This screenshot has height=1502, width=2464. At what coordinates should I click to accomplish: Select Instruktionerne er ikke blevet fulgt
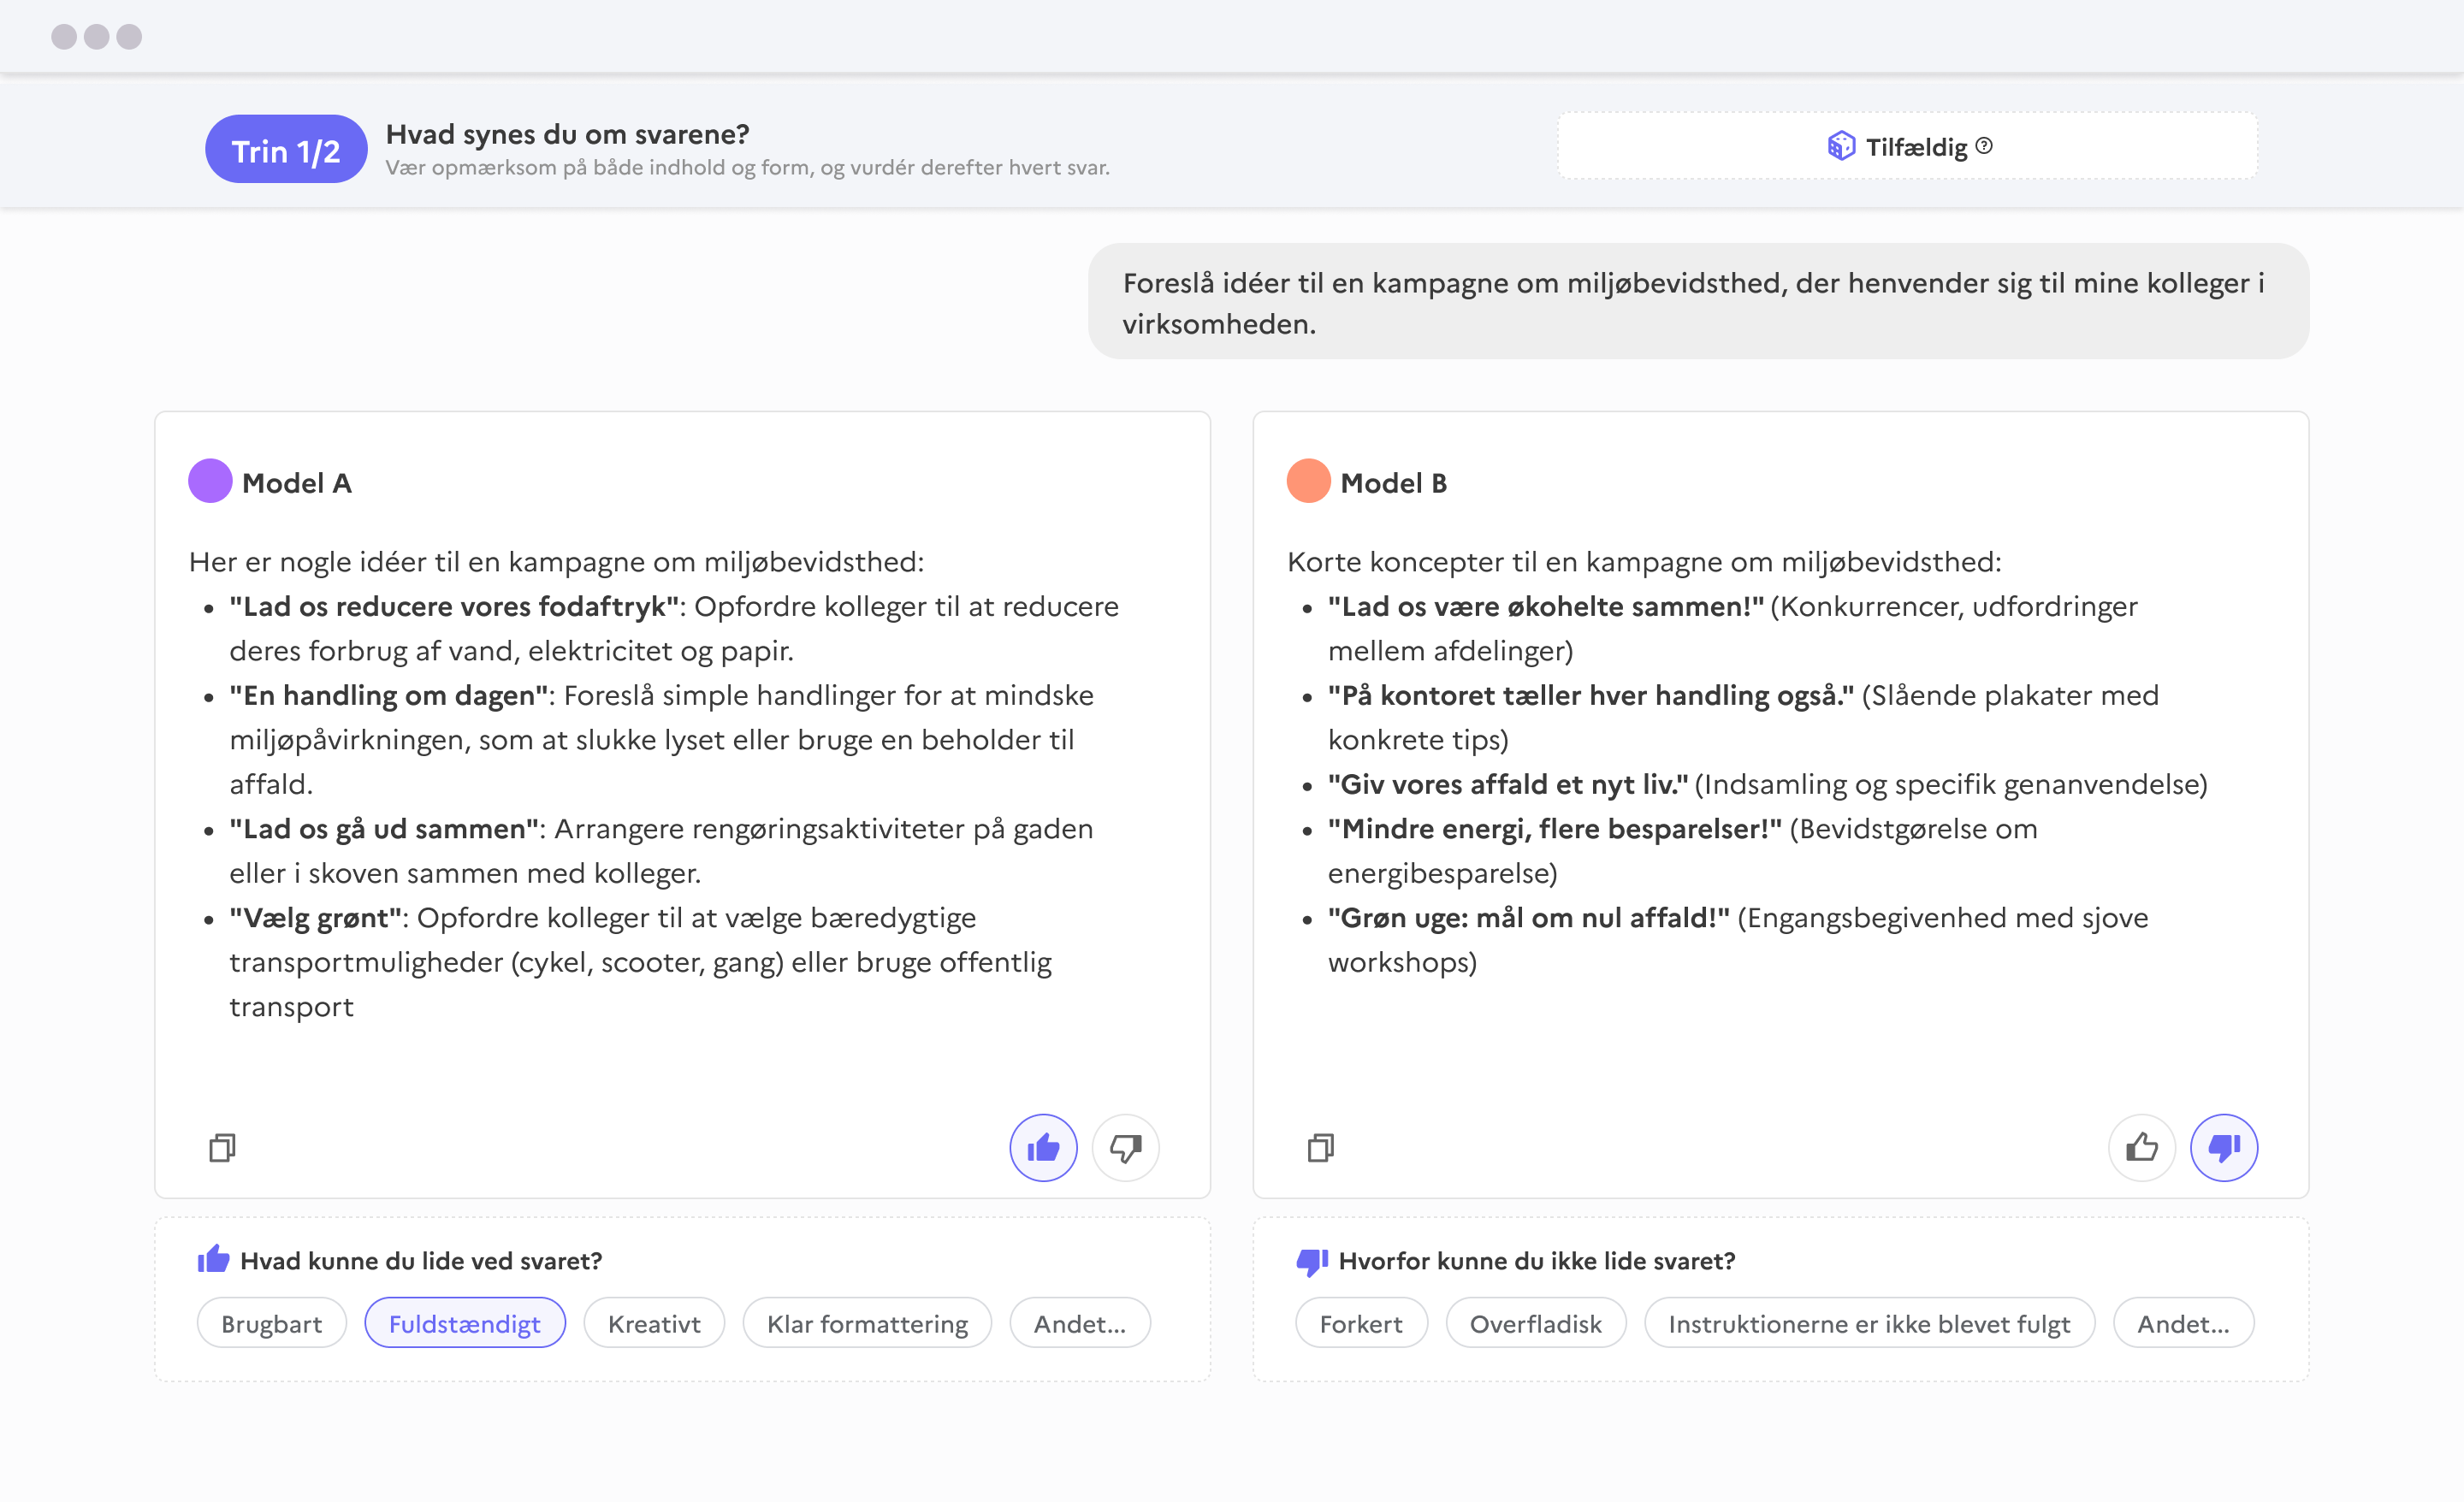click(x=1869, y=1322)
